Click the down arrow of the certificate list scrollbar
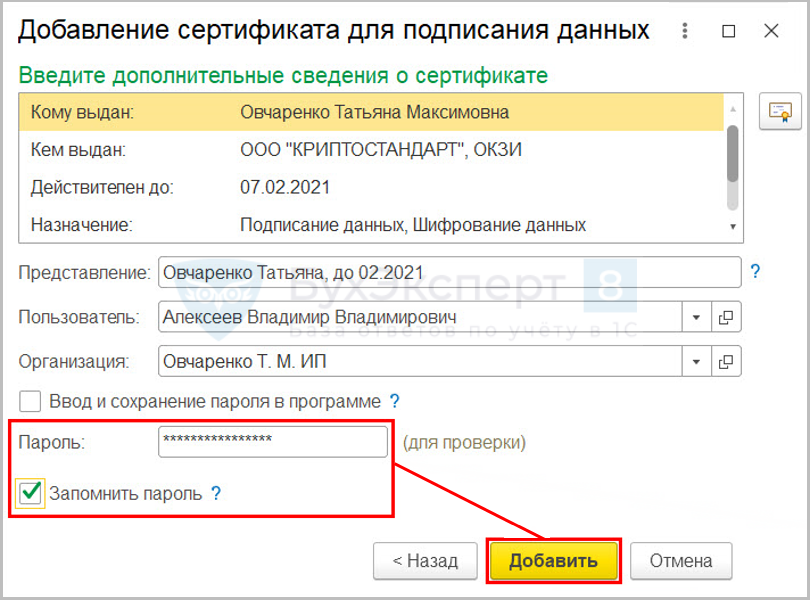 click(733, 226)
